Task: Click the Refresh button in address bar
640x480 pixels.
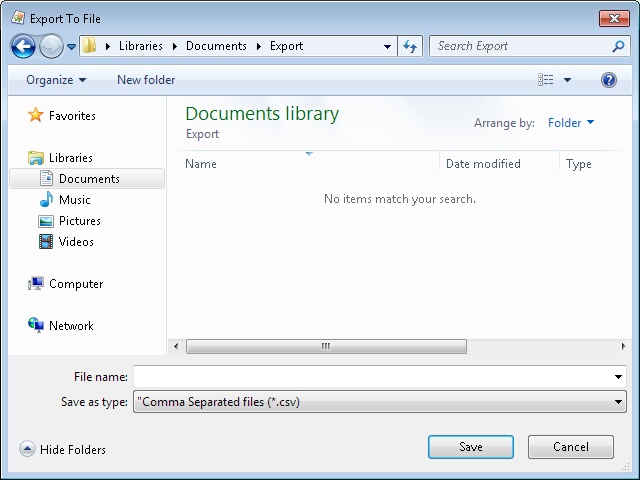Action: [x=410, y=46]
